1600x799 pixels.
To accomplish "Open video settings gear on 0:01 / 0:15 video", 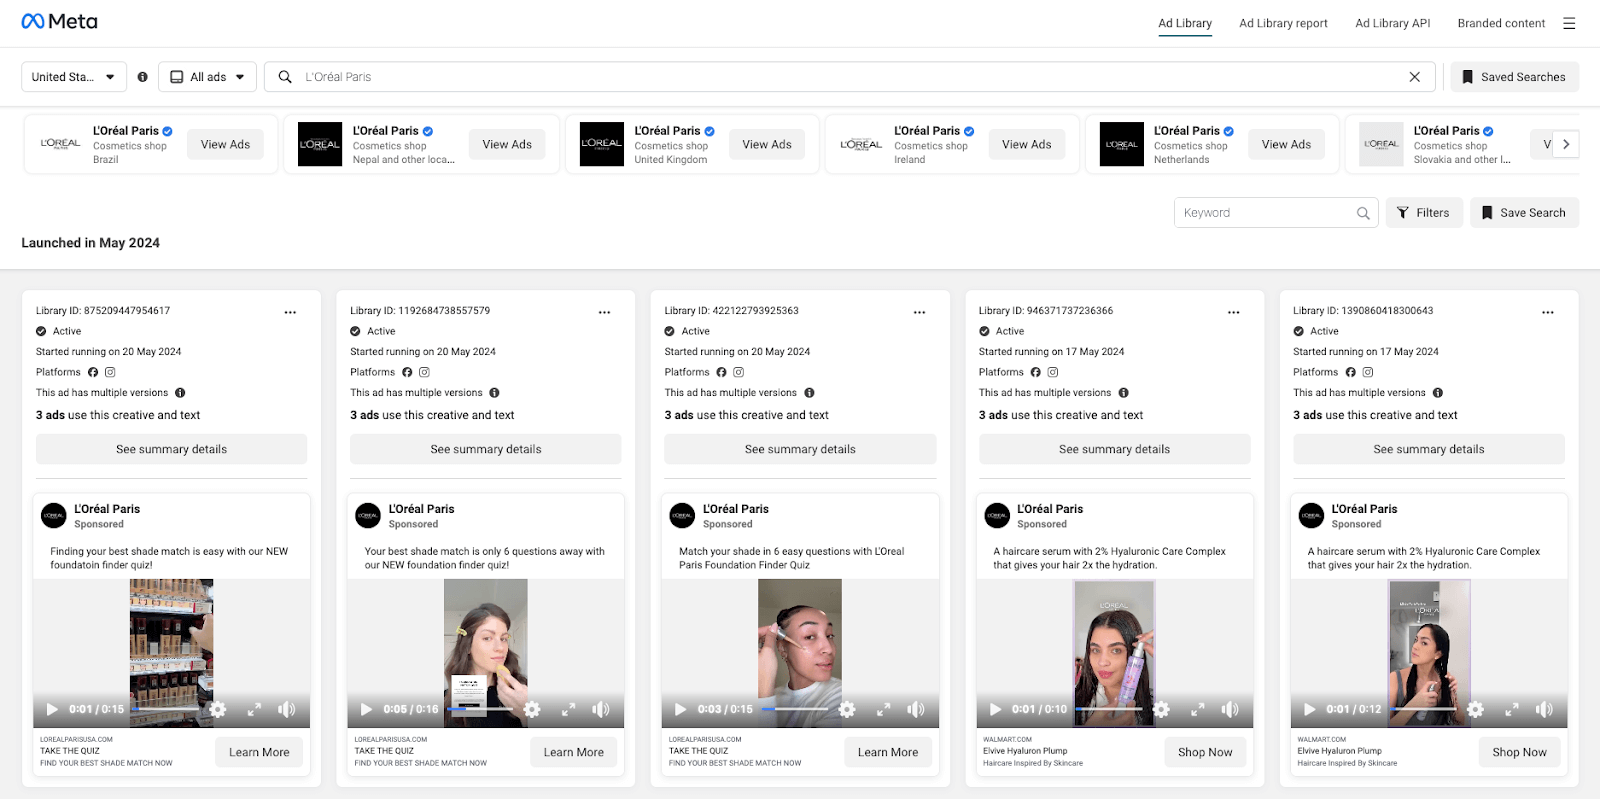I will [x=218, y=709].
